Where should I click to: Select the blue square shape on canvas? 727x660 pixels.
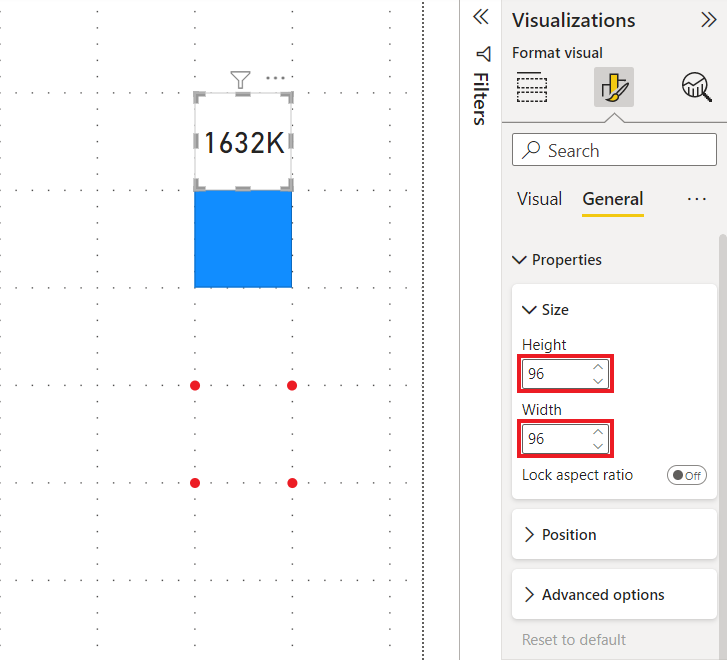click(x=243, y=239)
